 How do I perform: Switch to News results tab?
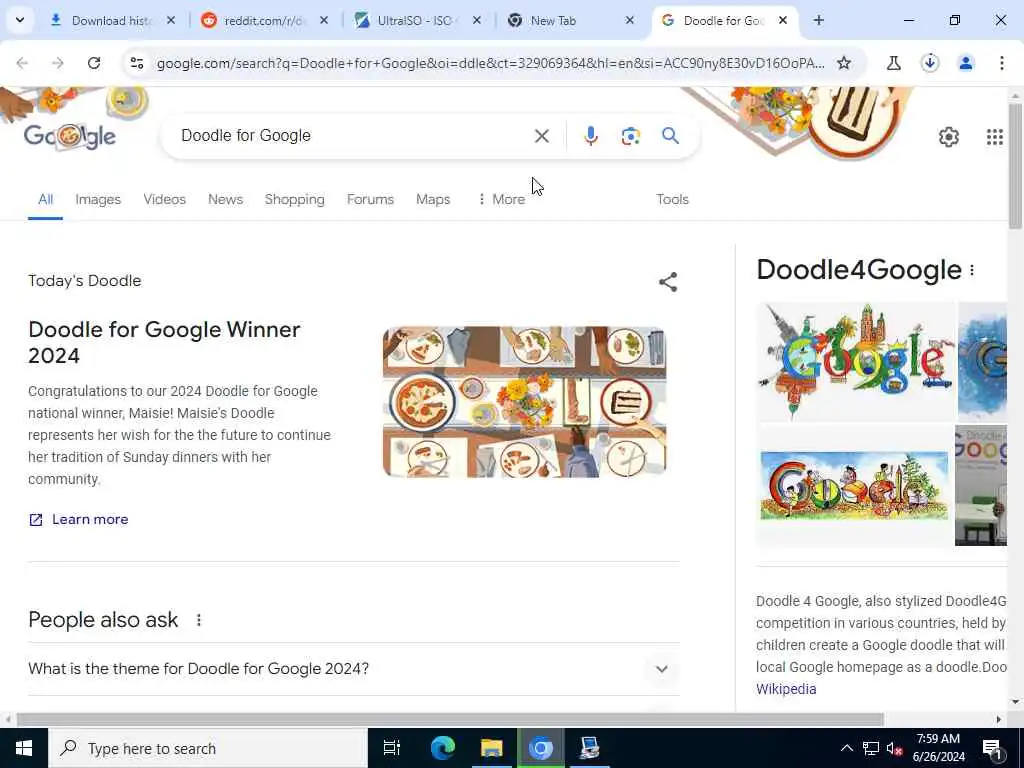pos(225,199)
